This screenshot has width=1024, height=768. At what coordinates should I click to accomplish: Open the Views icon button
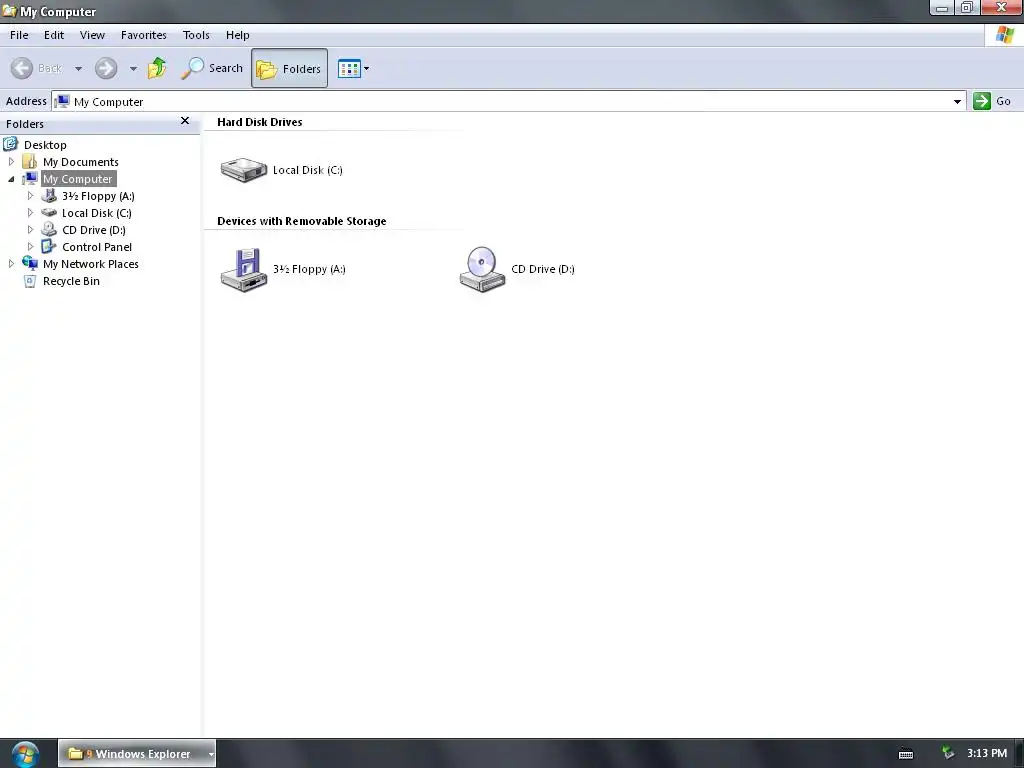pos(349,68)
